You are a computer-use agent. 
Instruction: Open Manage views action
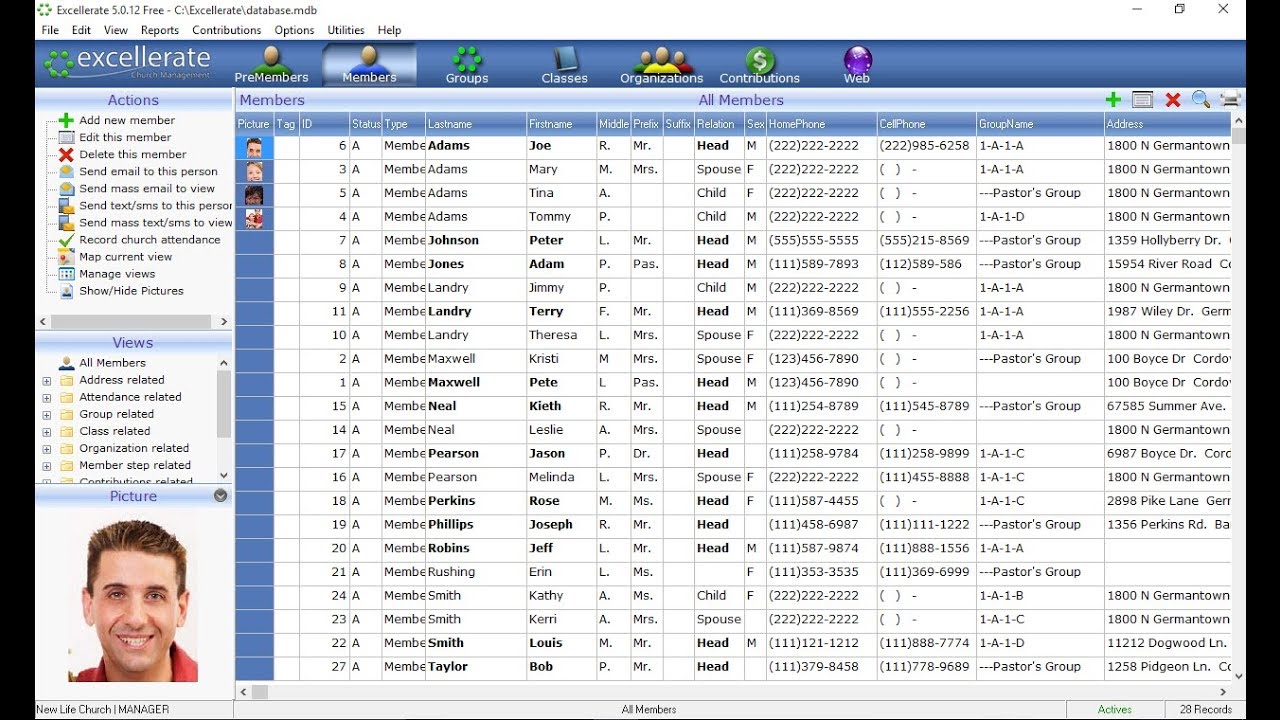click(x=107, y=274)
